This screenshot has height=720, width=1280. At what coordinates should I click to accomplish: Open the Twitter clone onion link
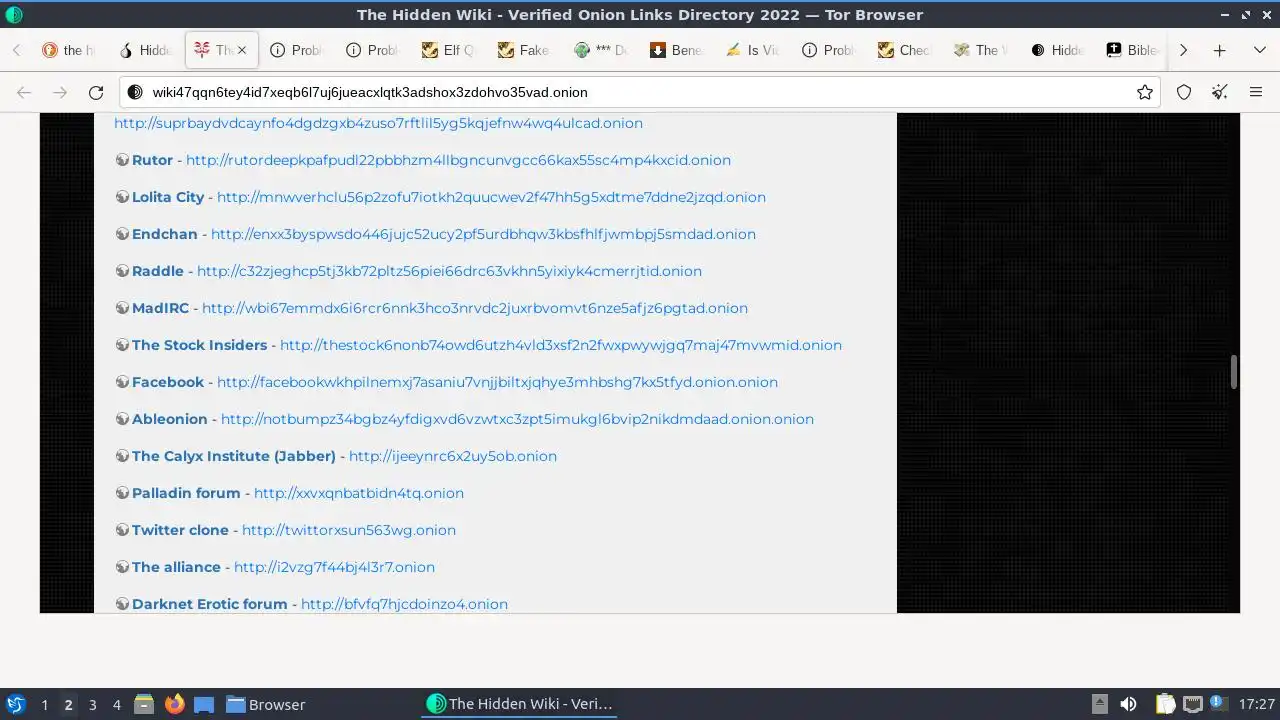click(349, 530)
